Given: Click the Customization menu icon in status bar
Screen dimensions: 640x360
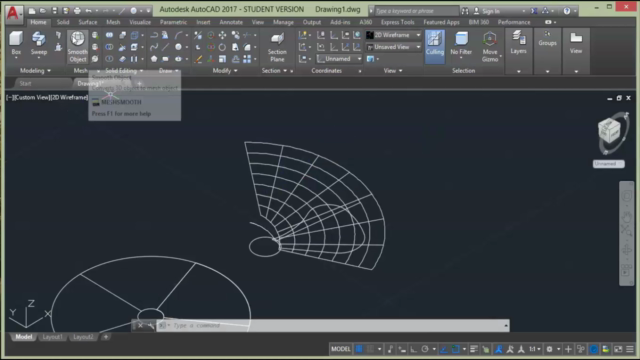Looking at the screenshot, I should tap(630, 349).
